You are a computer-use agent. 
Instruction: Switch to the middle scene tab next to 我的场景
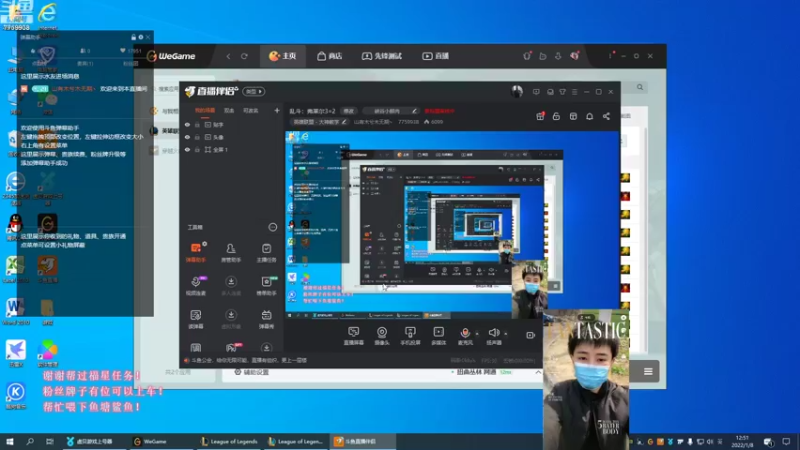(x=229, y=110)
